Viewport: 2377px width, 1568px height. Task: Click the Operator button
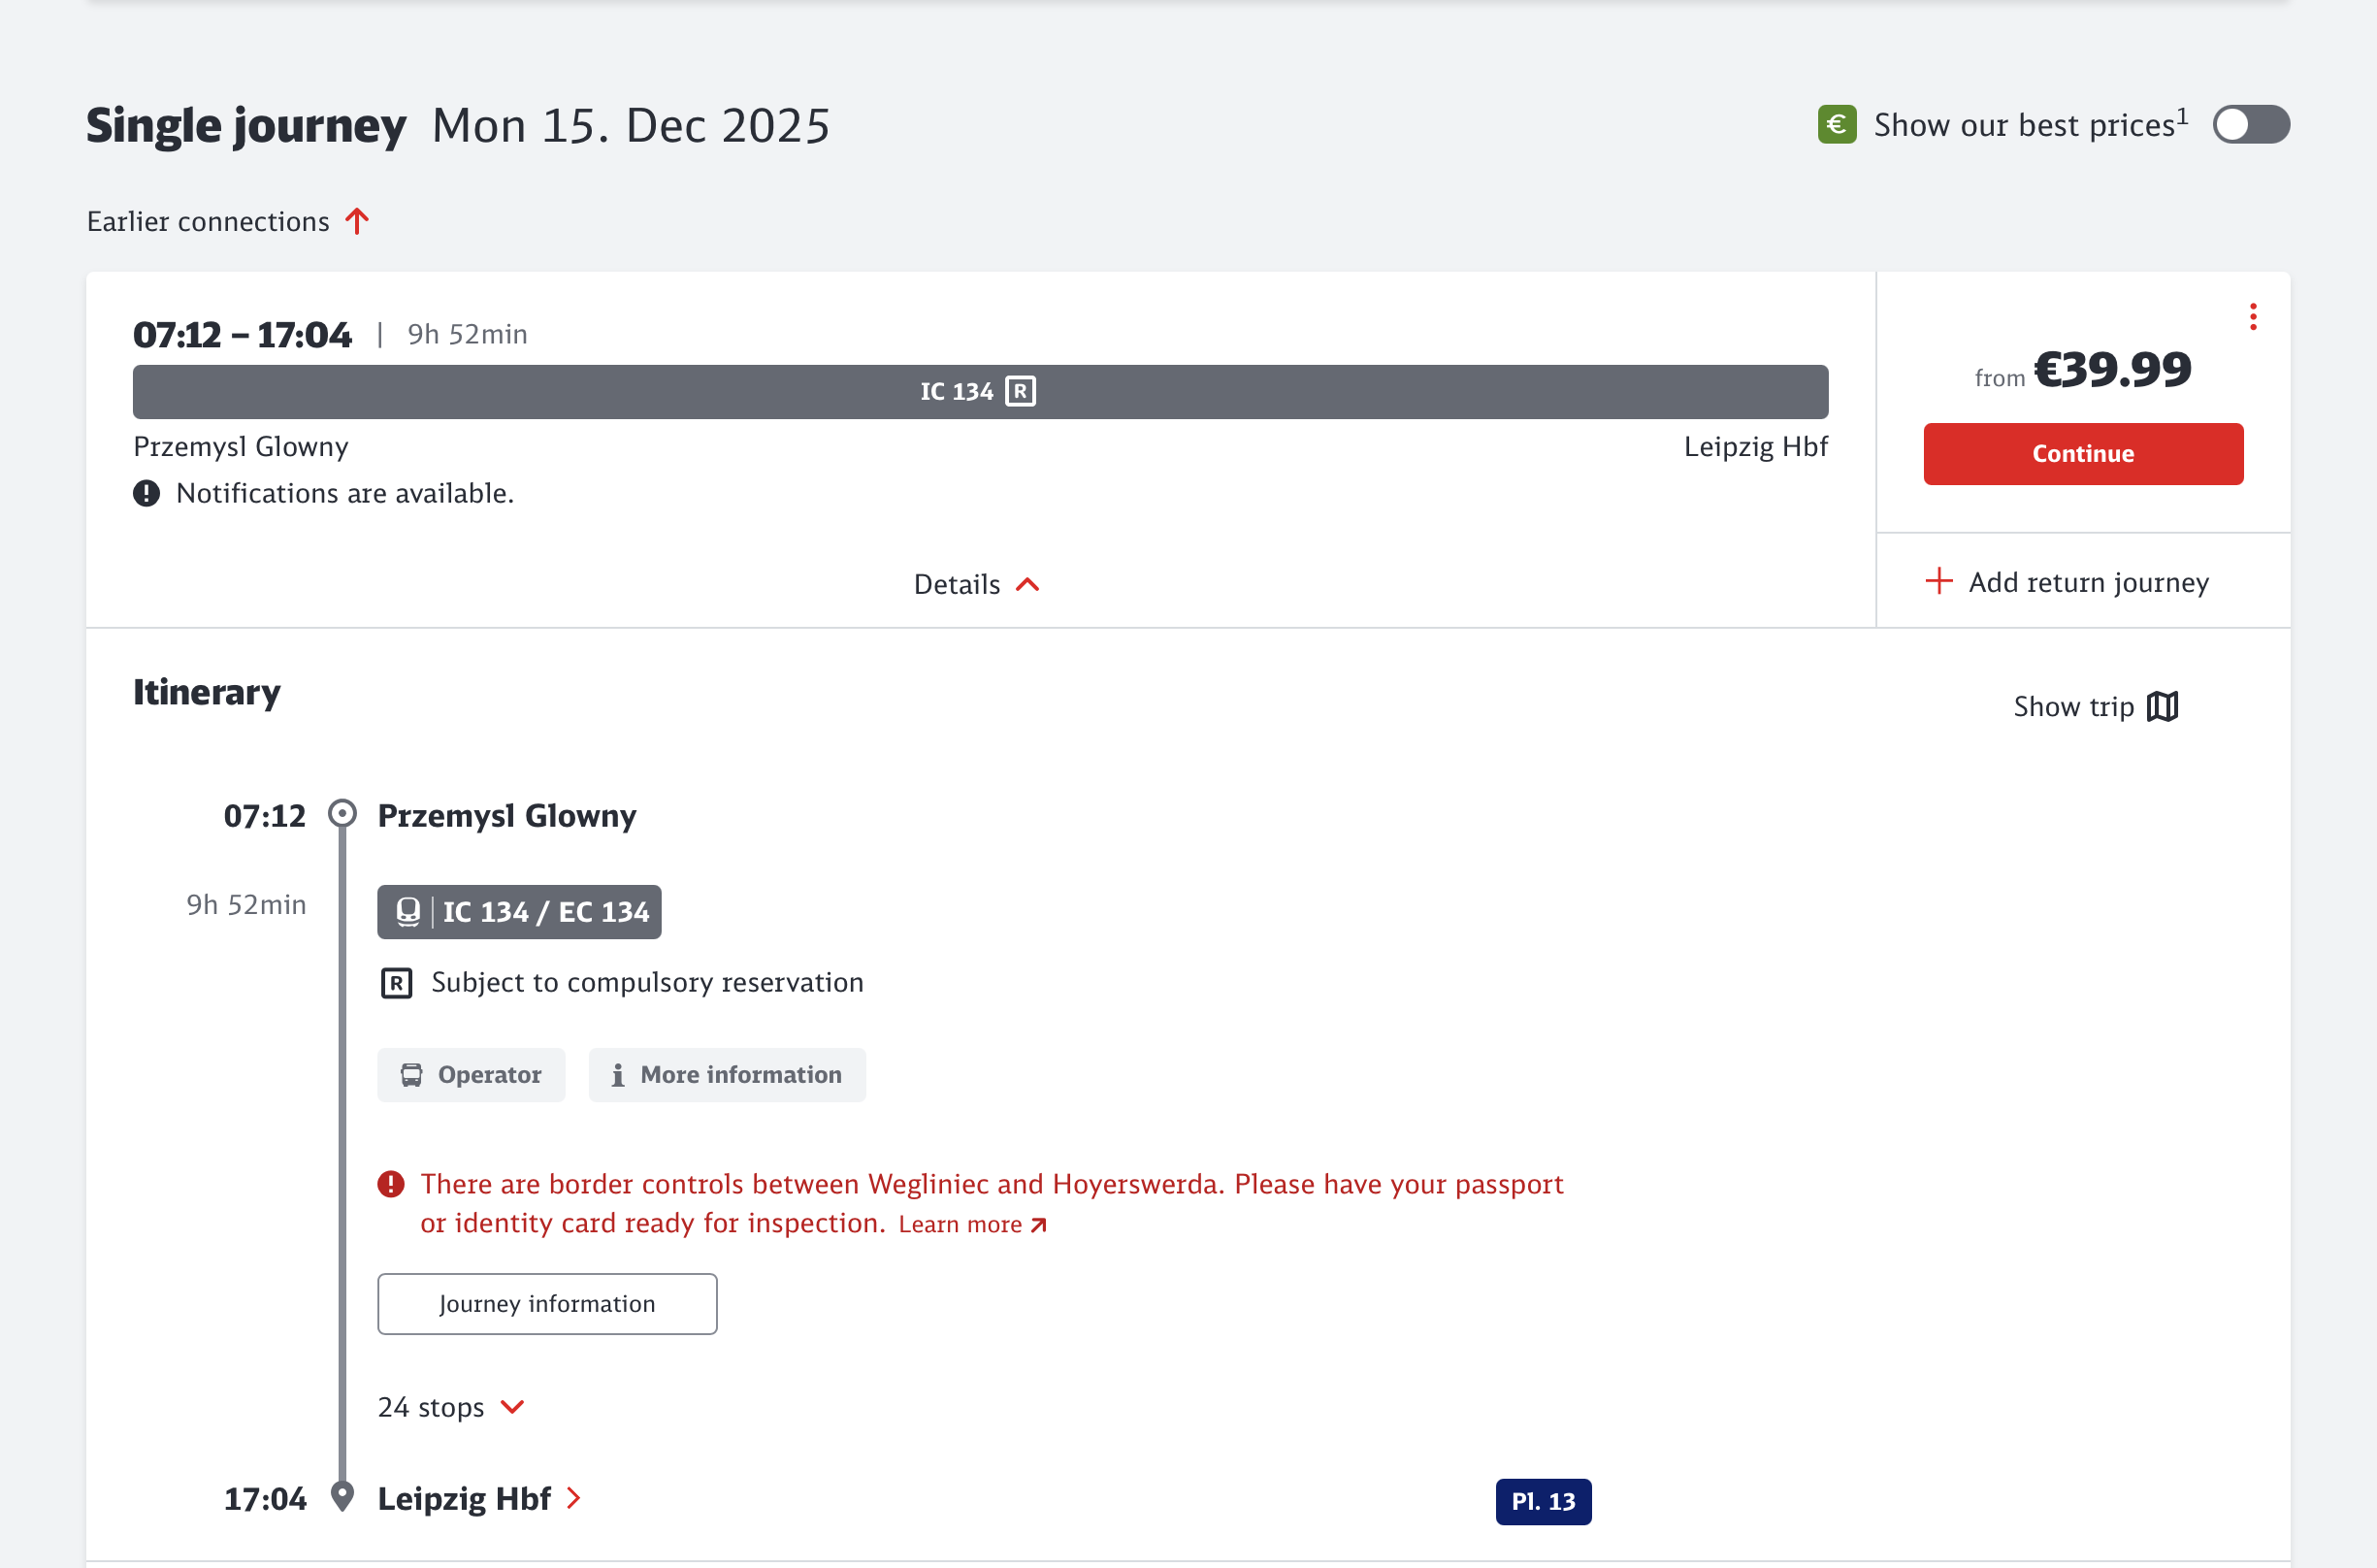point(471,1075)
